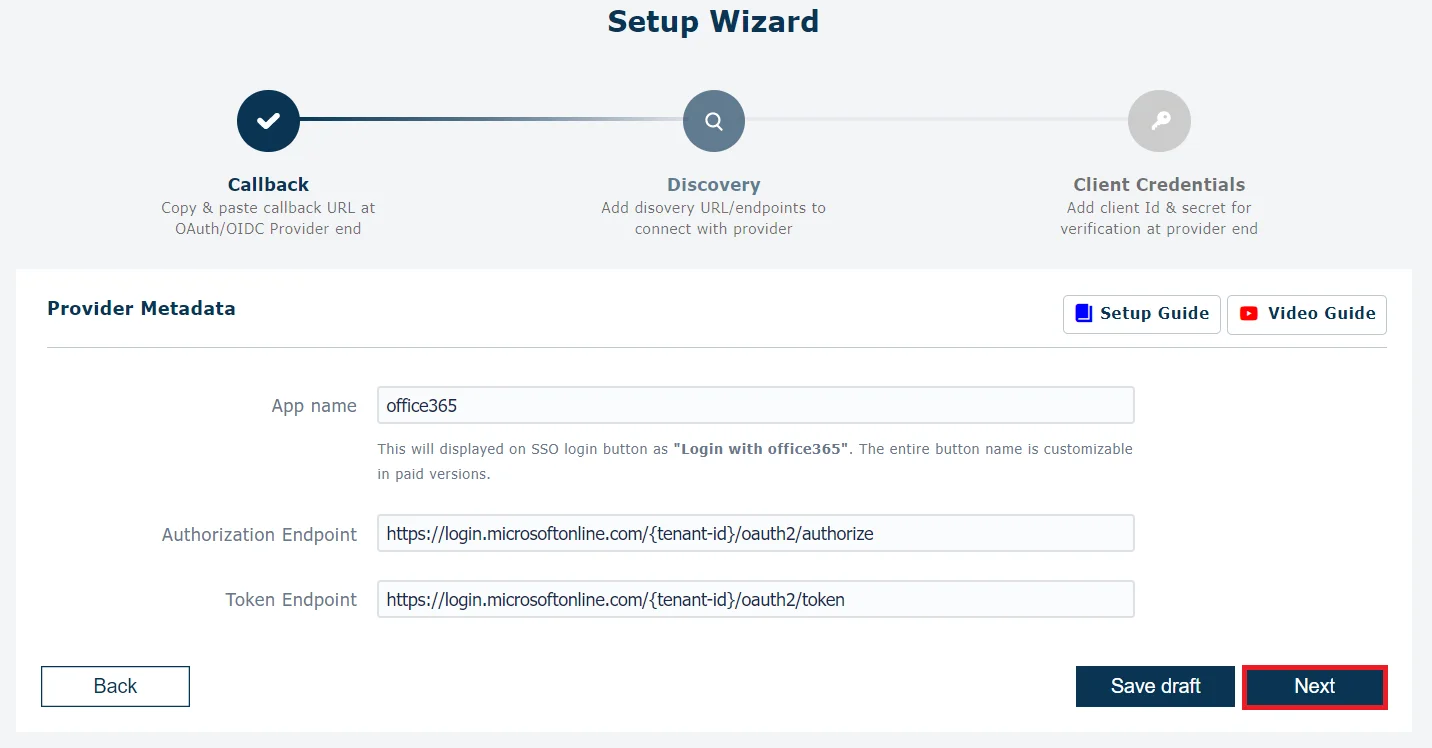Image resolution: width=1432 pixels, height=748 pixels.
Task: Go back to the previous step
Action: (115, 686)
